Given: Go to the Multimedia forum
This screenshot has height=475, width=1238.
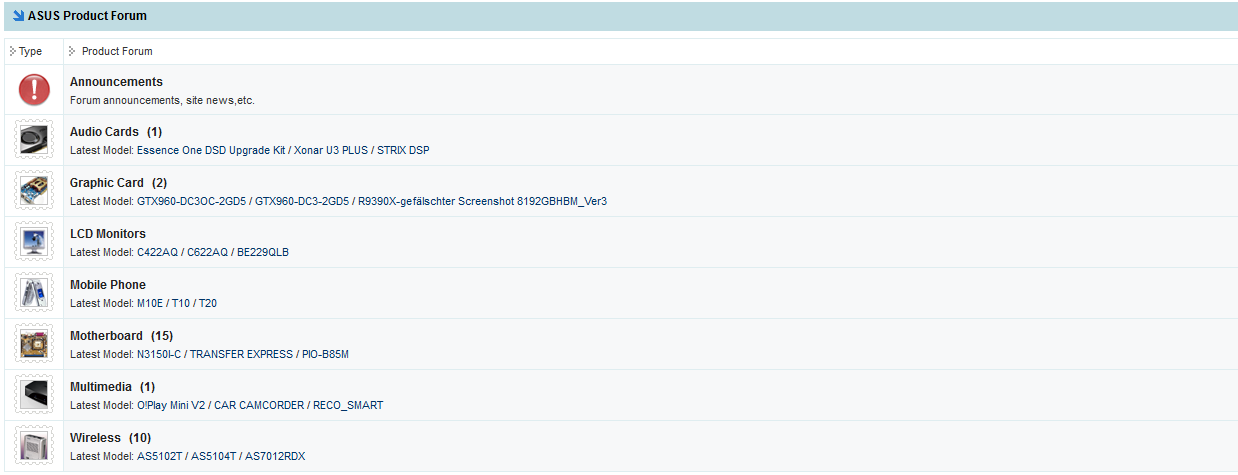Looking at the screenshot, I should point(101,387).
